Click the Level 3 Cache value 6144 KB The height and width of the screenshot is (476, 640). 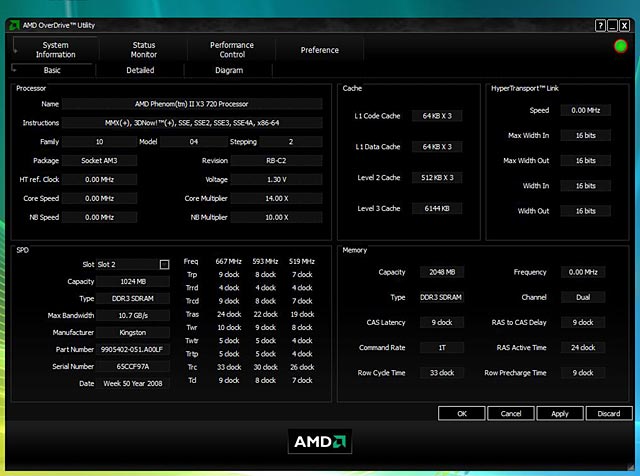(x=437, y=209)
